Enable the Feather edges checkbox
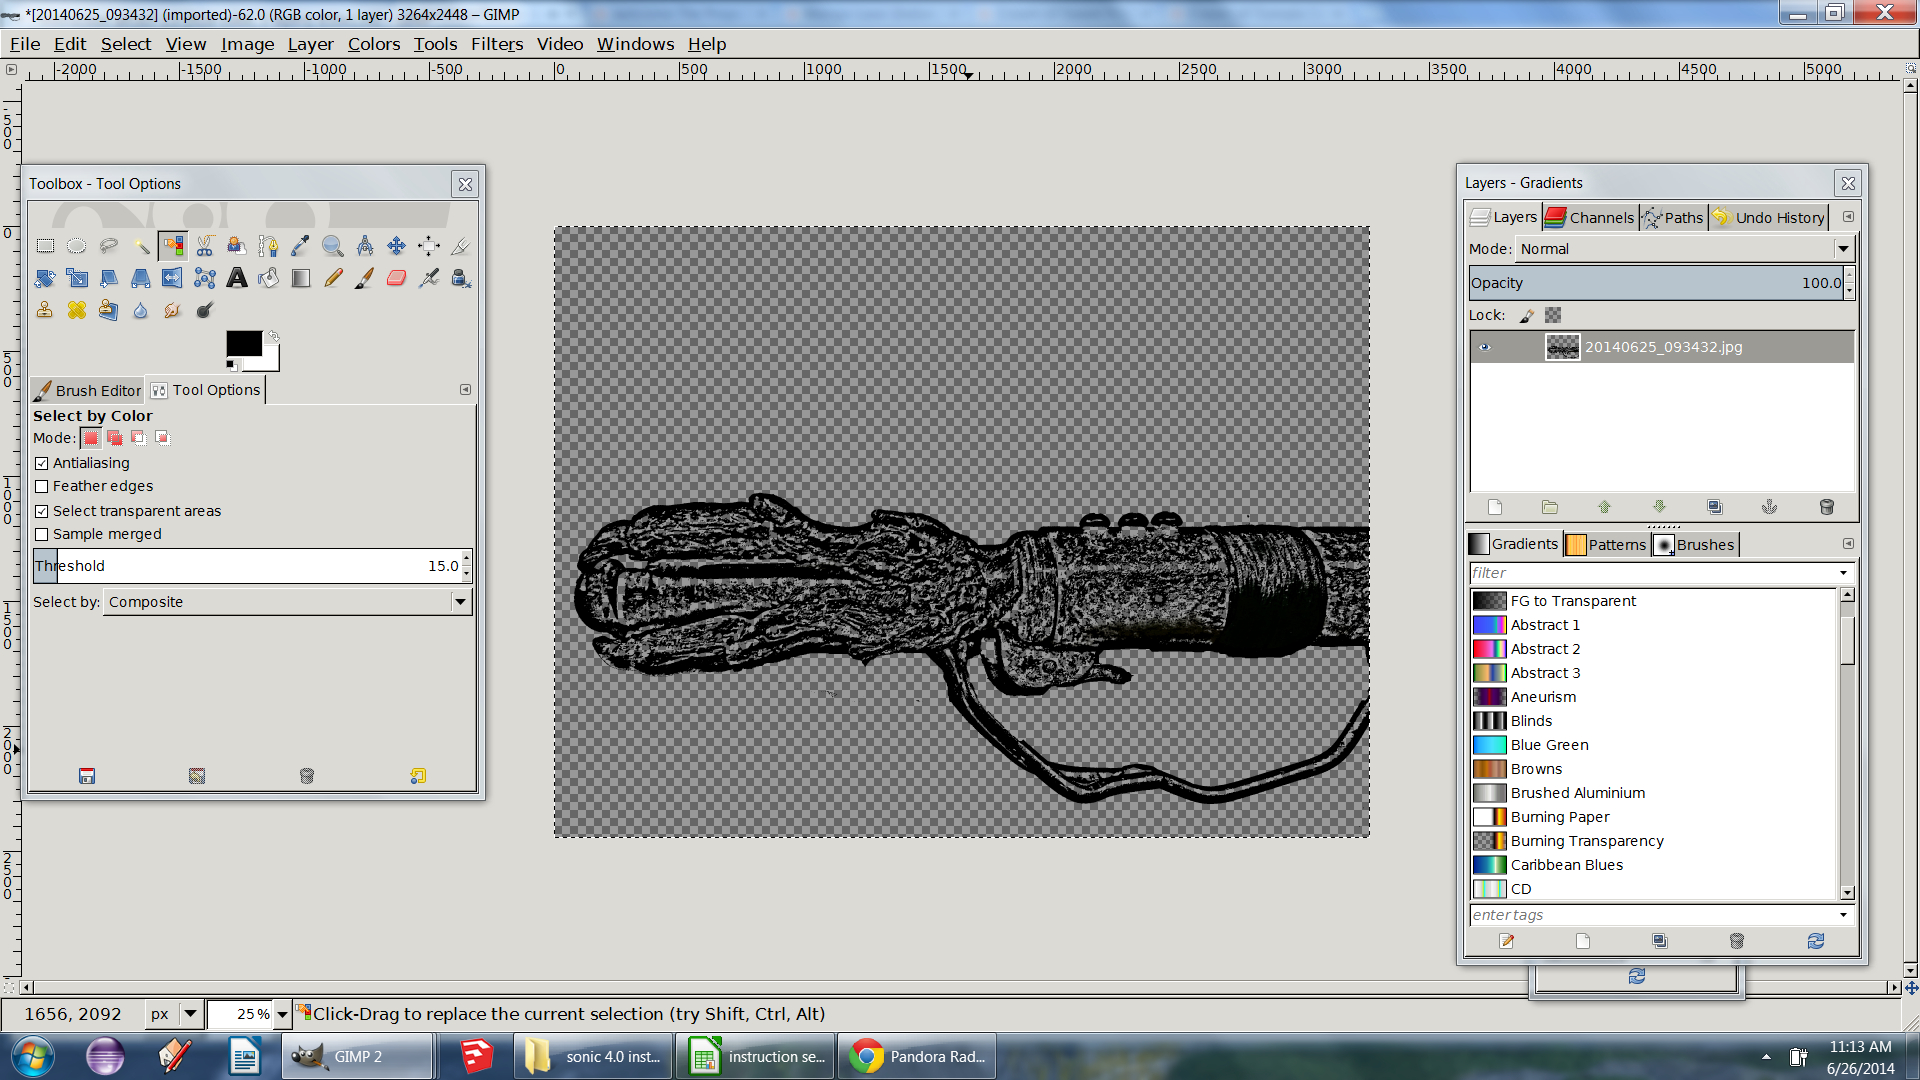The width and height of the screenshot is (1920, 1080). [x=42, y=487]
